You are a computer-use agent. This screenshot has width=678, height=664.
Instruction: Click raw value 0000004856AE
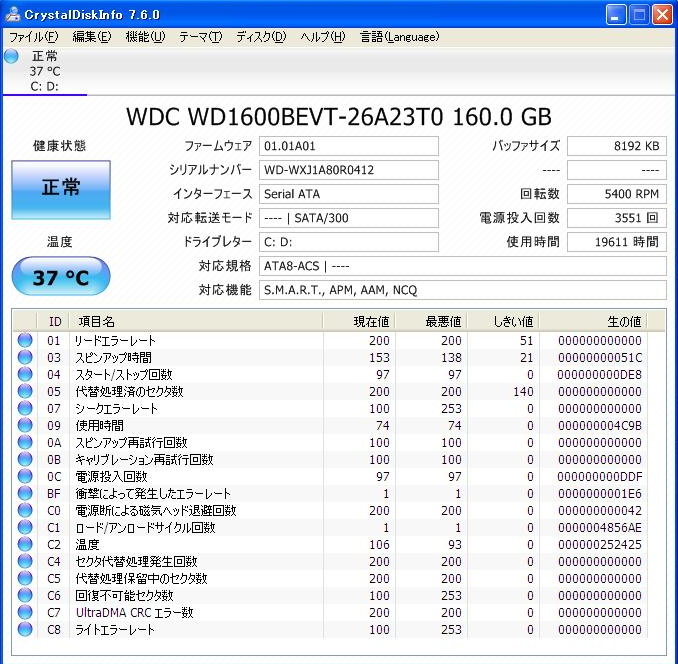pyautogui.click(x=600, y=527)
